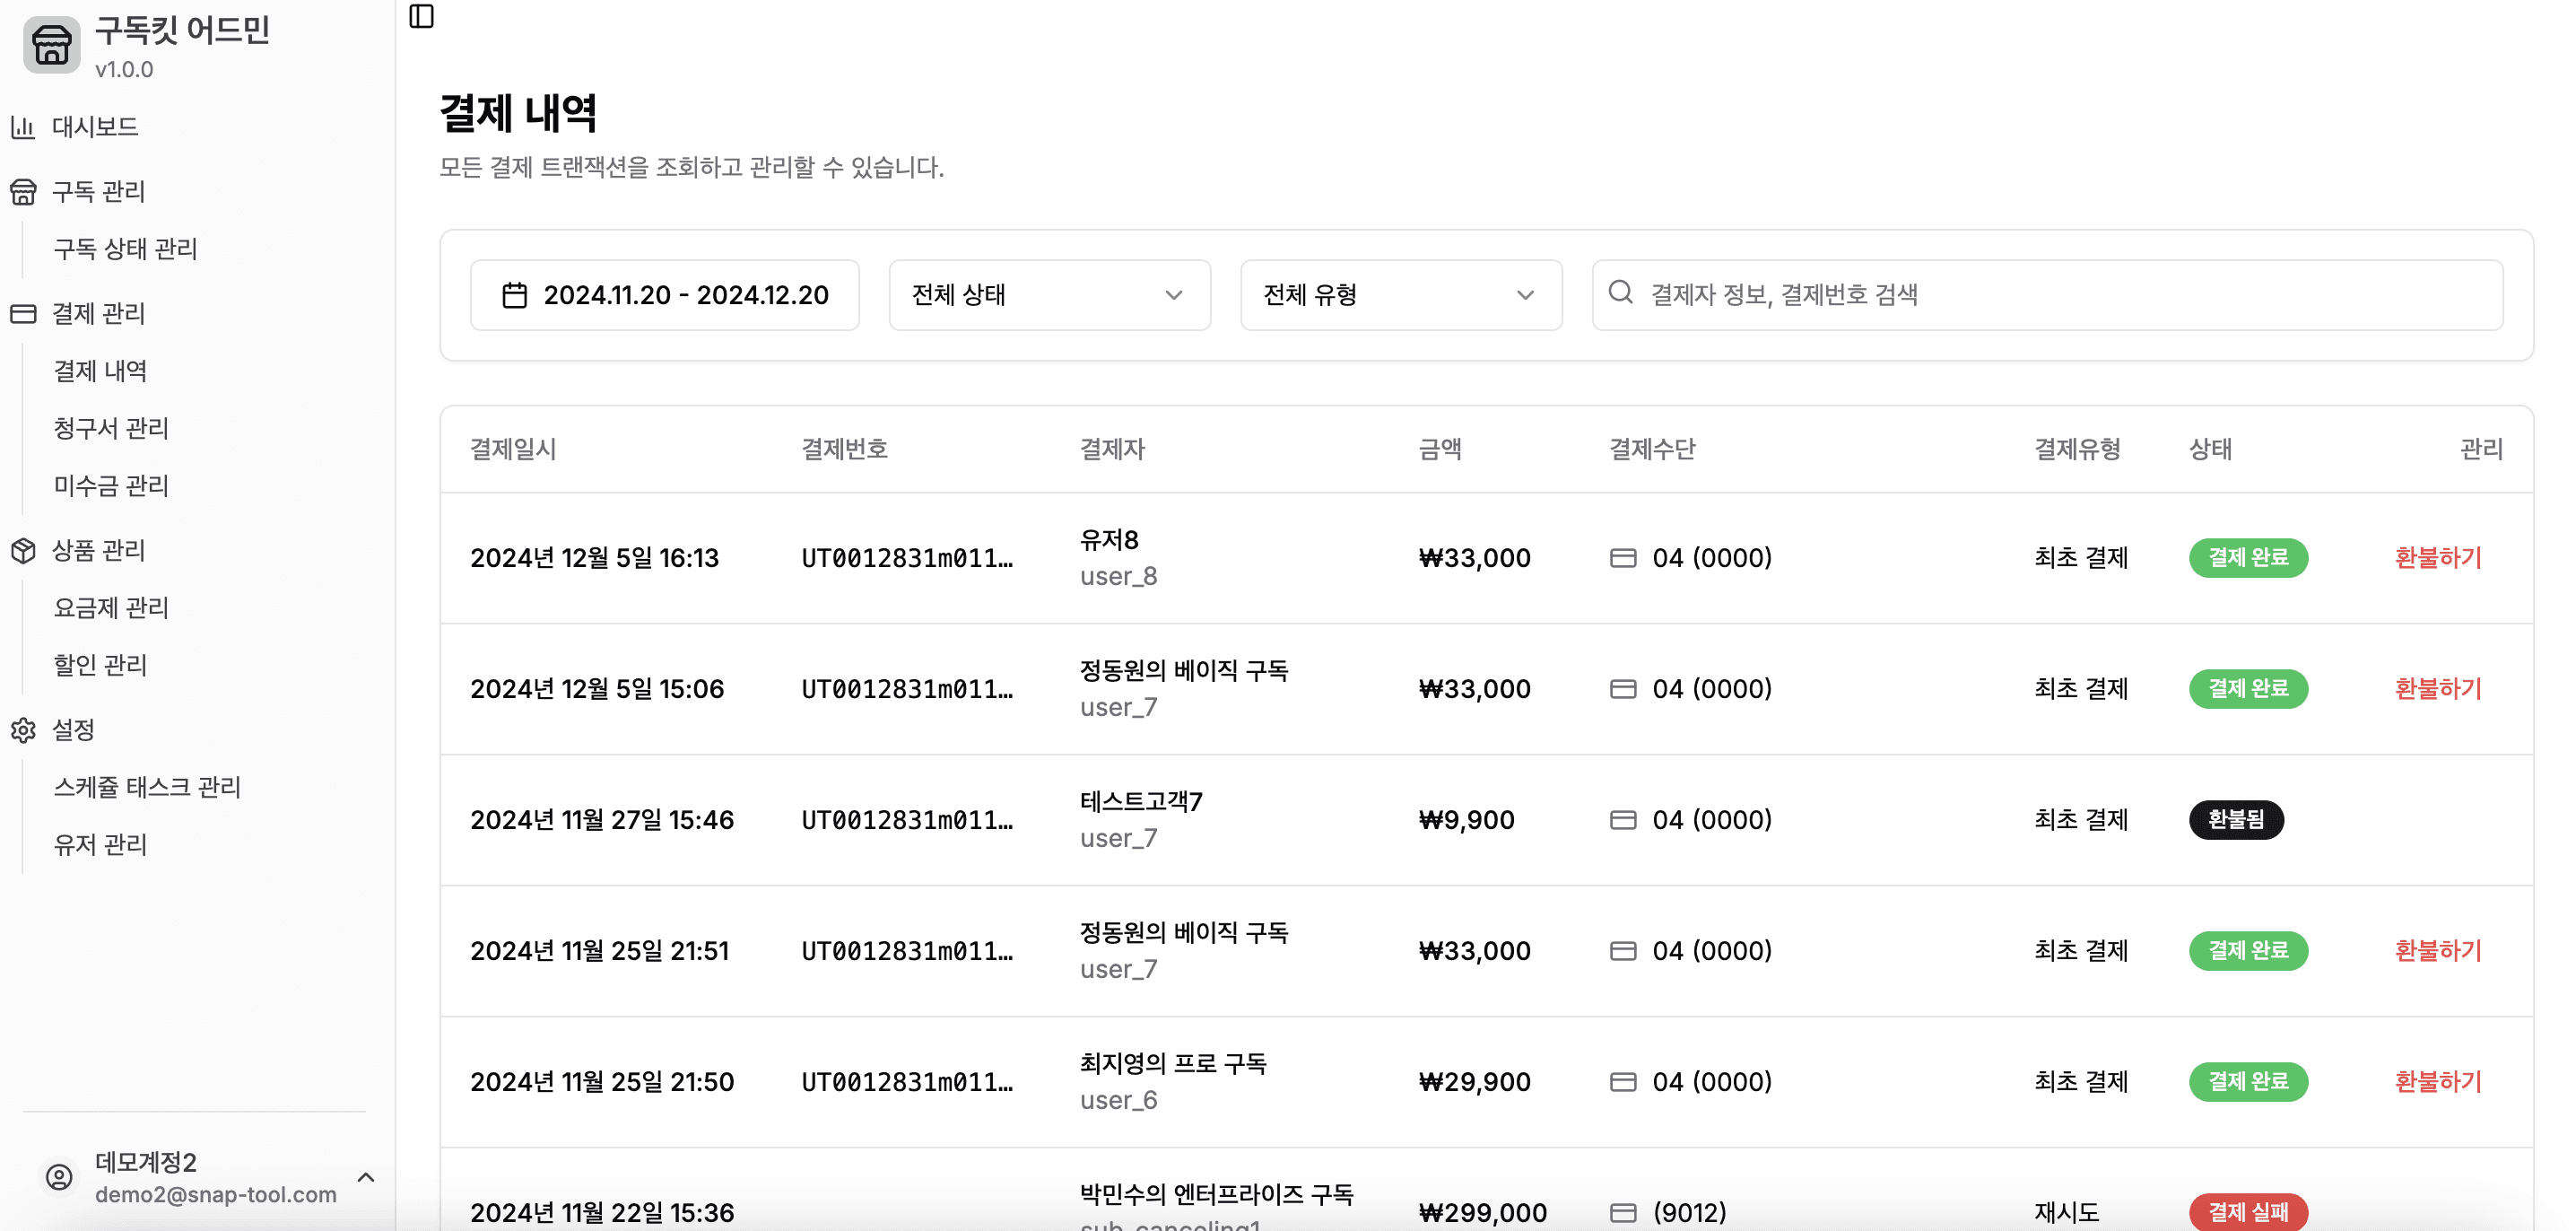
Task: Select the 설정 section label
Action: coord(73,730)
